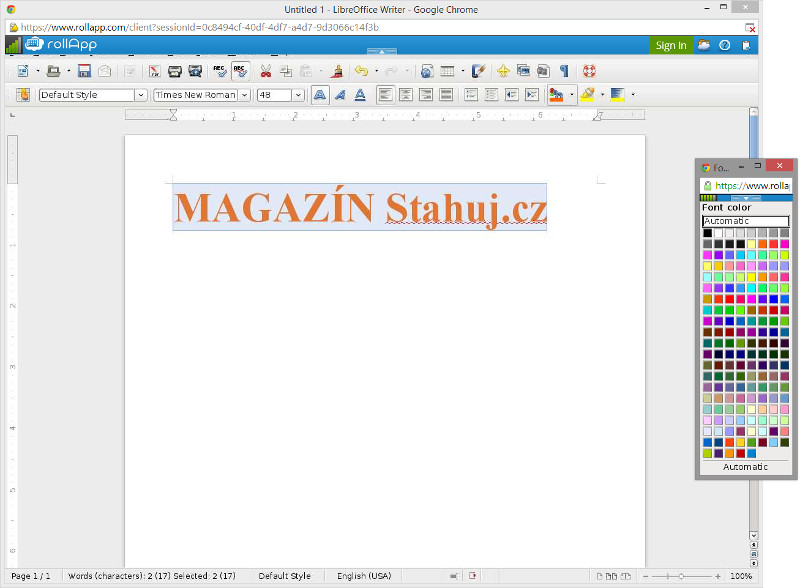Open a file with the folder icon

(53, 71)
